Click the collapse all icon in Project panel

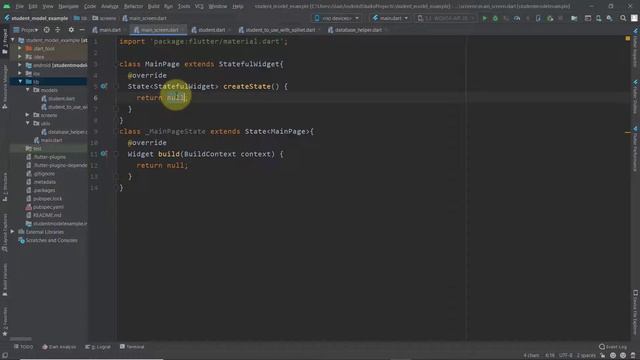tap(58, 30)
